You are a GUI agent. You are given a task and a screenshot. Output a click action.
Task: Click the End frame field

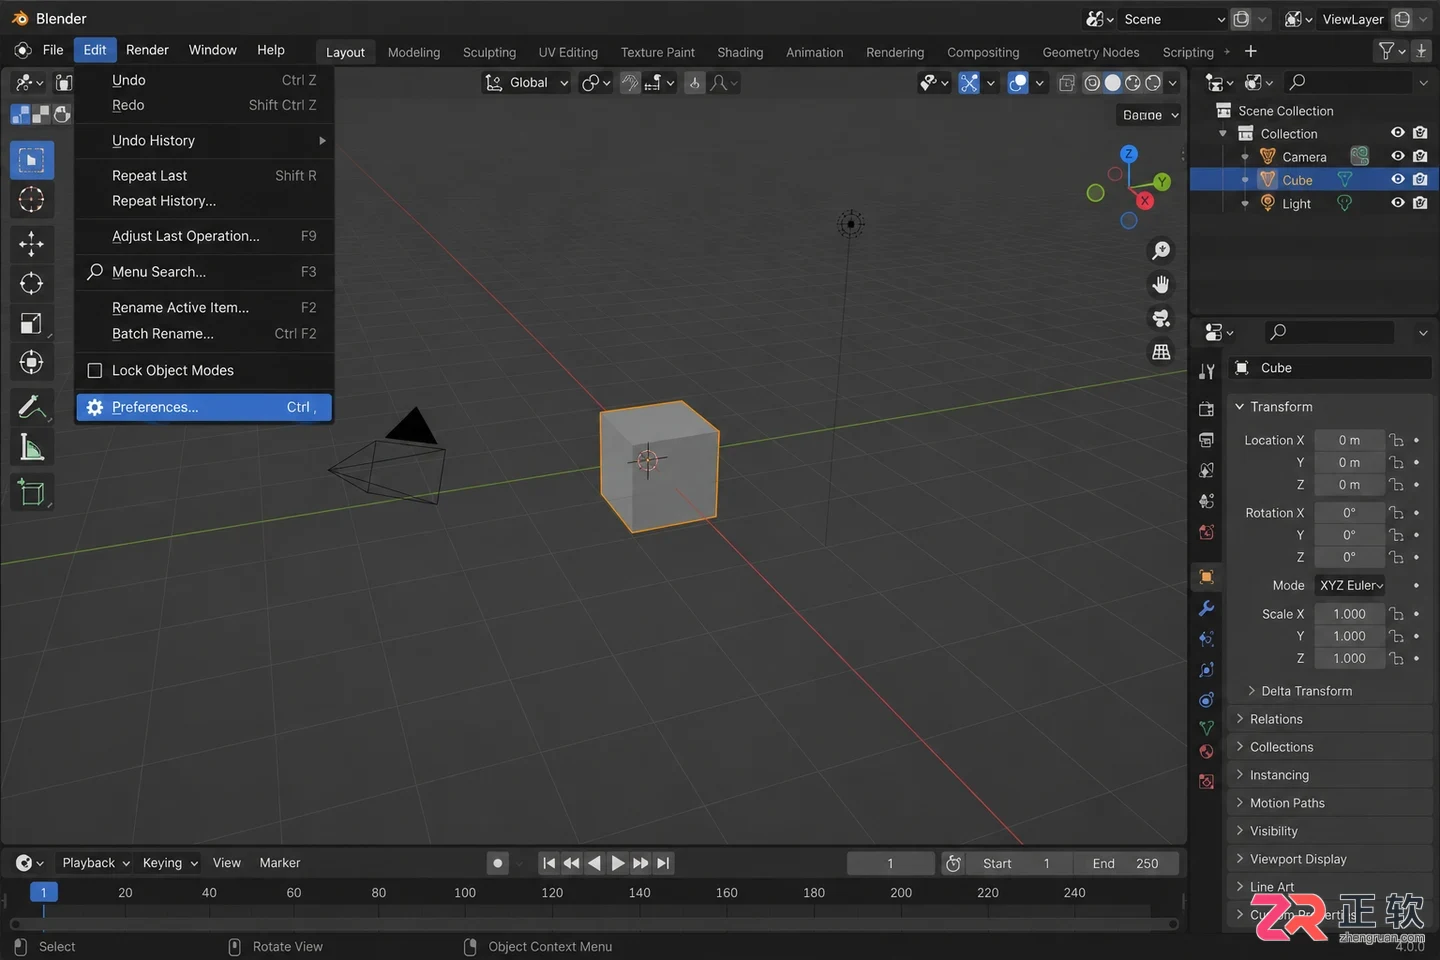pos(1126,864)
